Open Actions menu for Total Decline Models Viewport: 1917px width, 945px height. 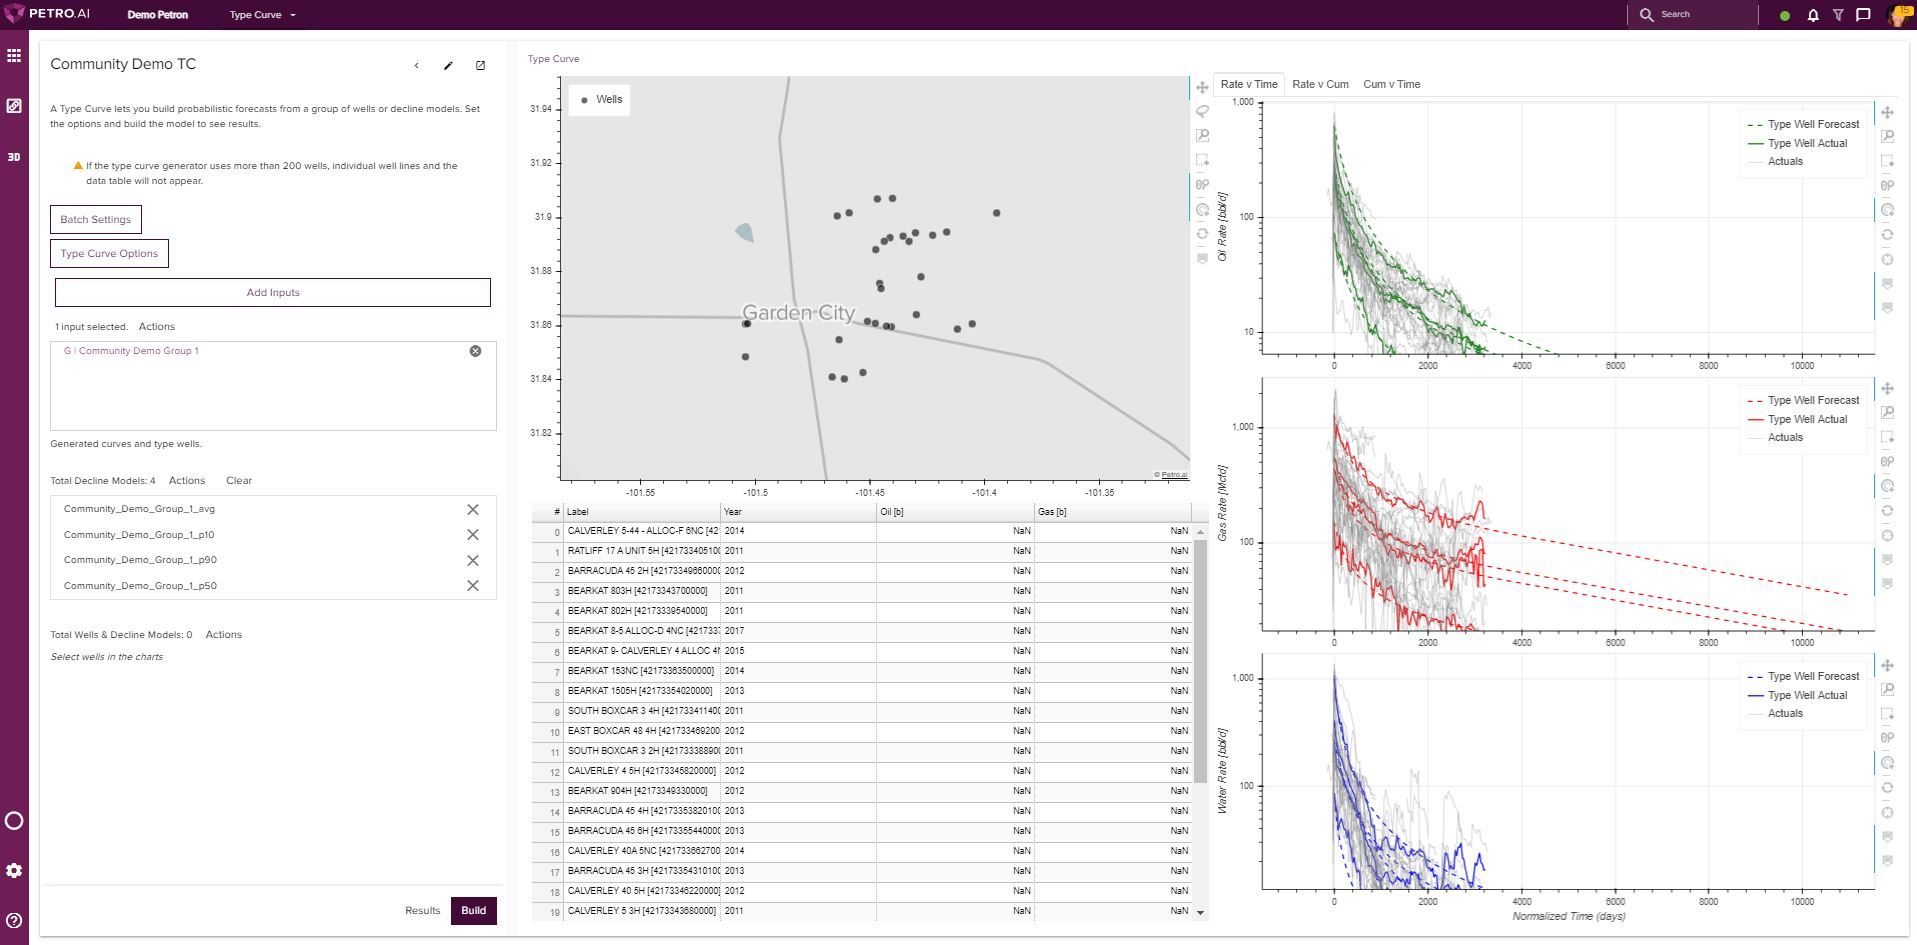(187, 481)
